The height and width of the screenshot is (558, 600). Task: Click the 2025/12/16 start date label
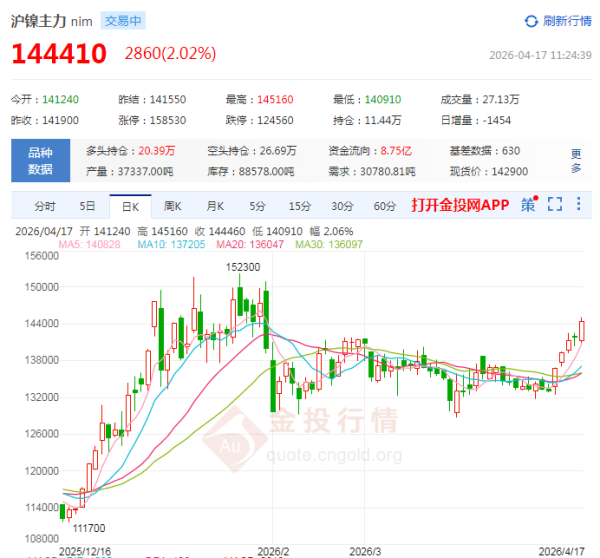(85, 551)
